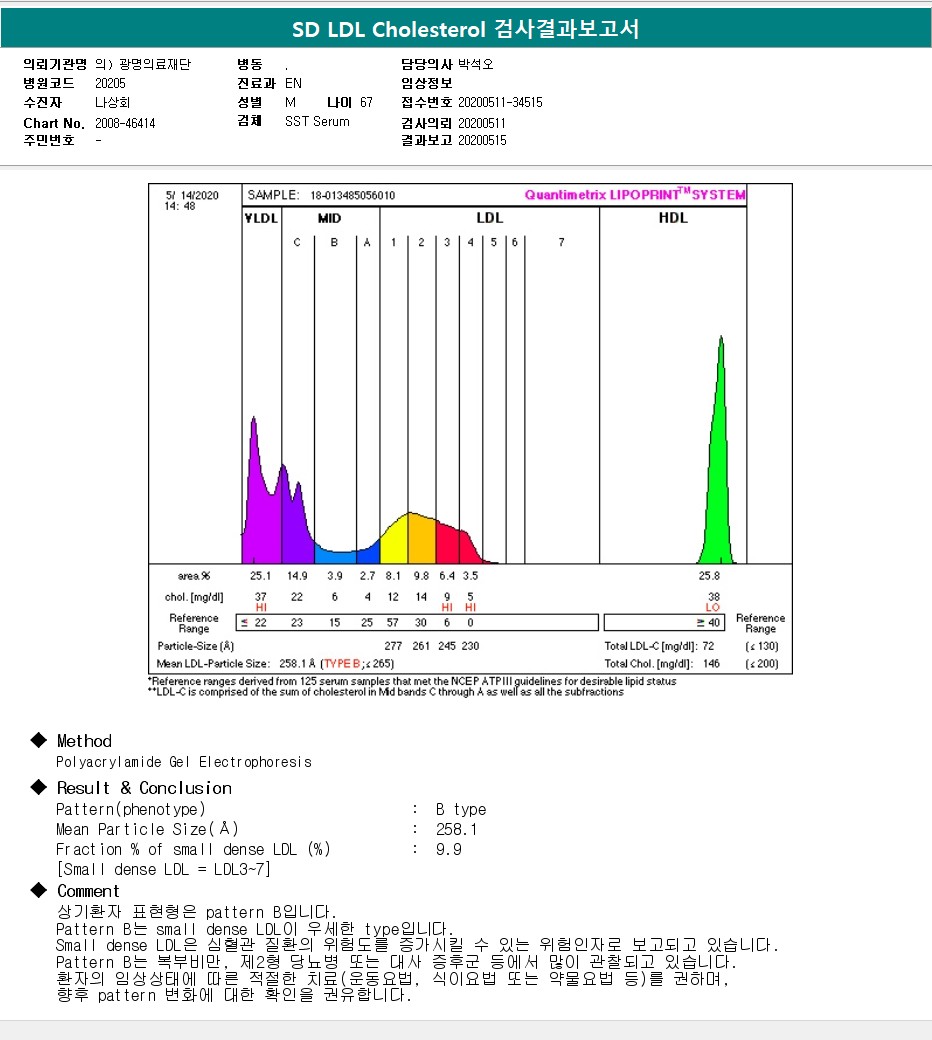
Task: Click the footnote starting "*Reference ranges derived"
Action: (x=412, y=681)
